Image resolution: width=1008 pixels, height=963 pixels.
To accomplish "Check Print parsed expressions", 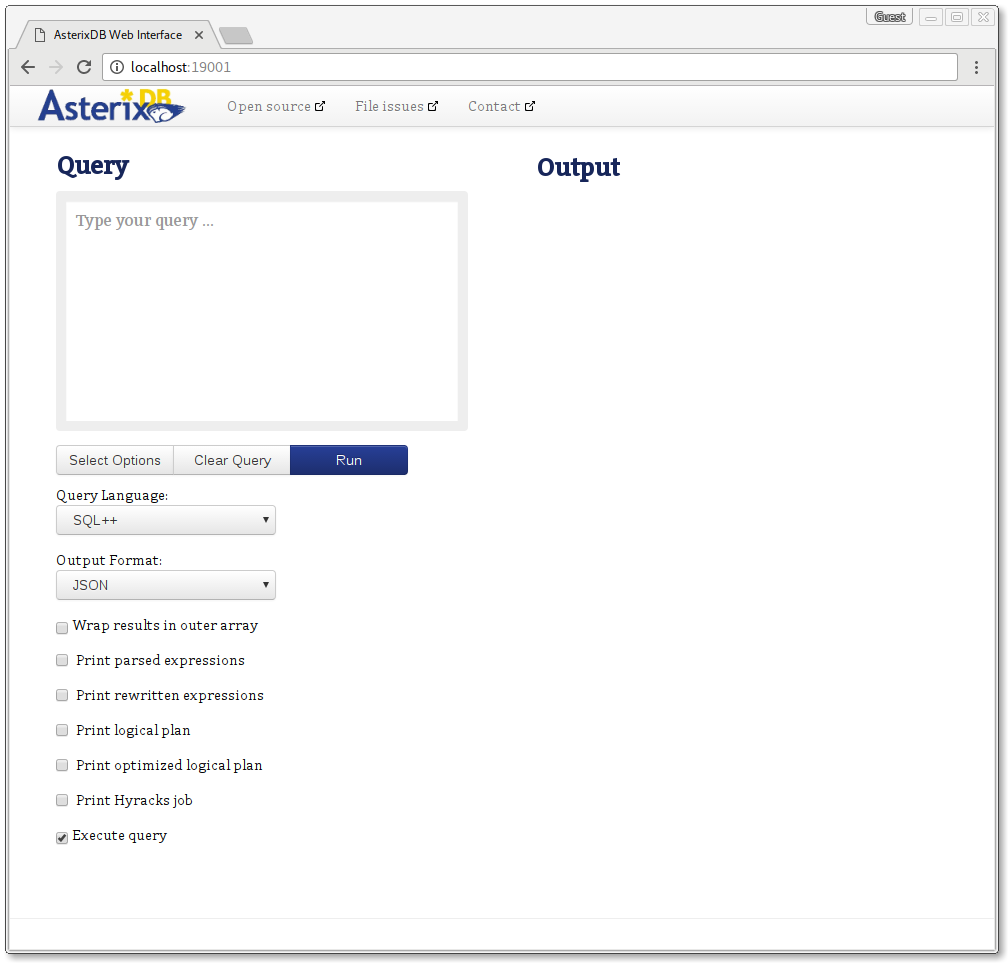I will [62, 661].
